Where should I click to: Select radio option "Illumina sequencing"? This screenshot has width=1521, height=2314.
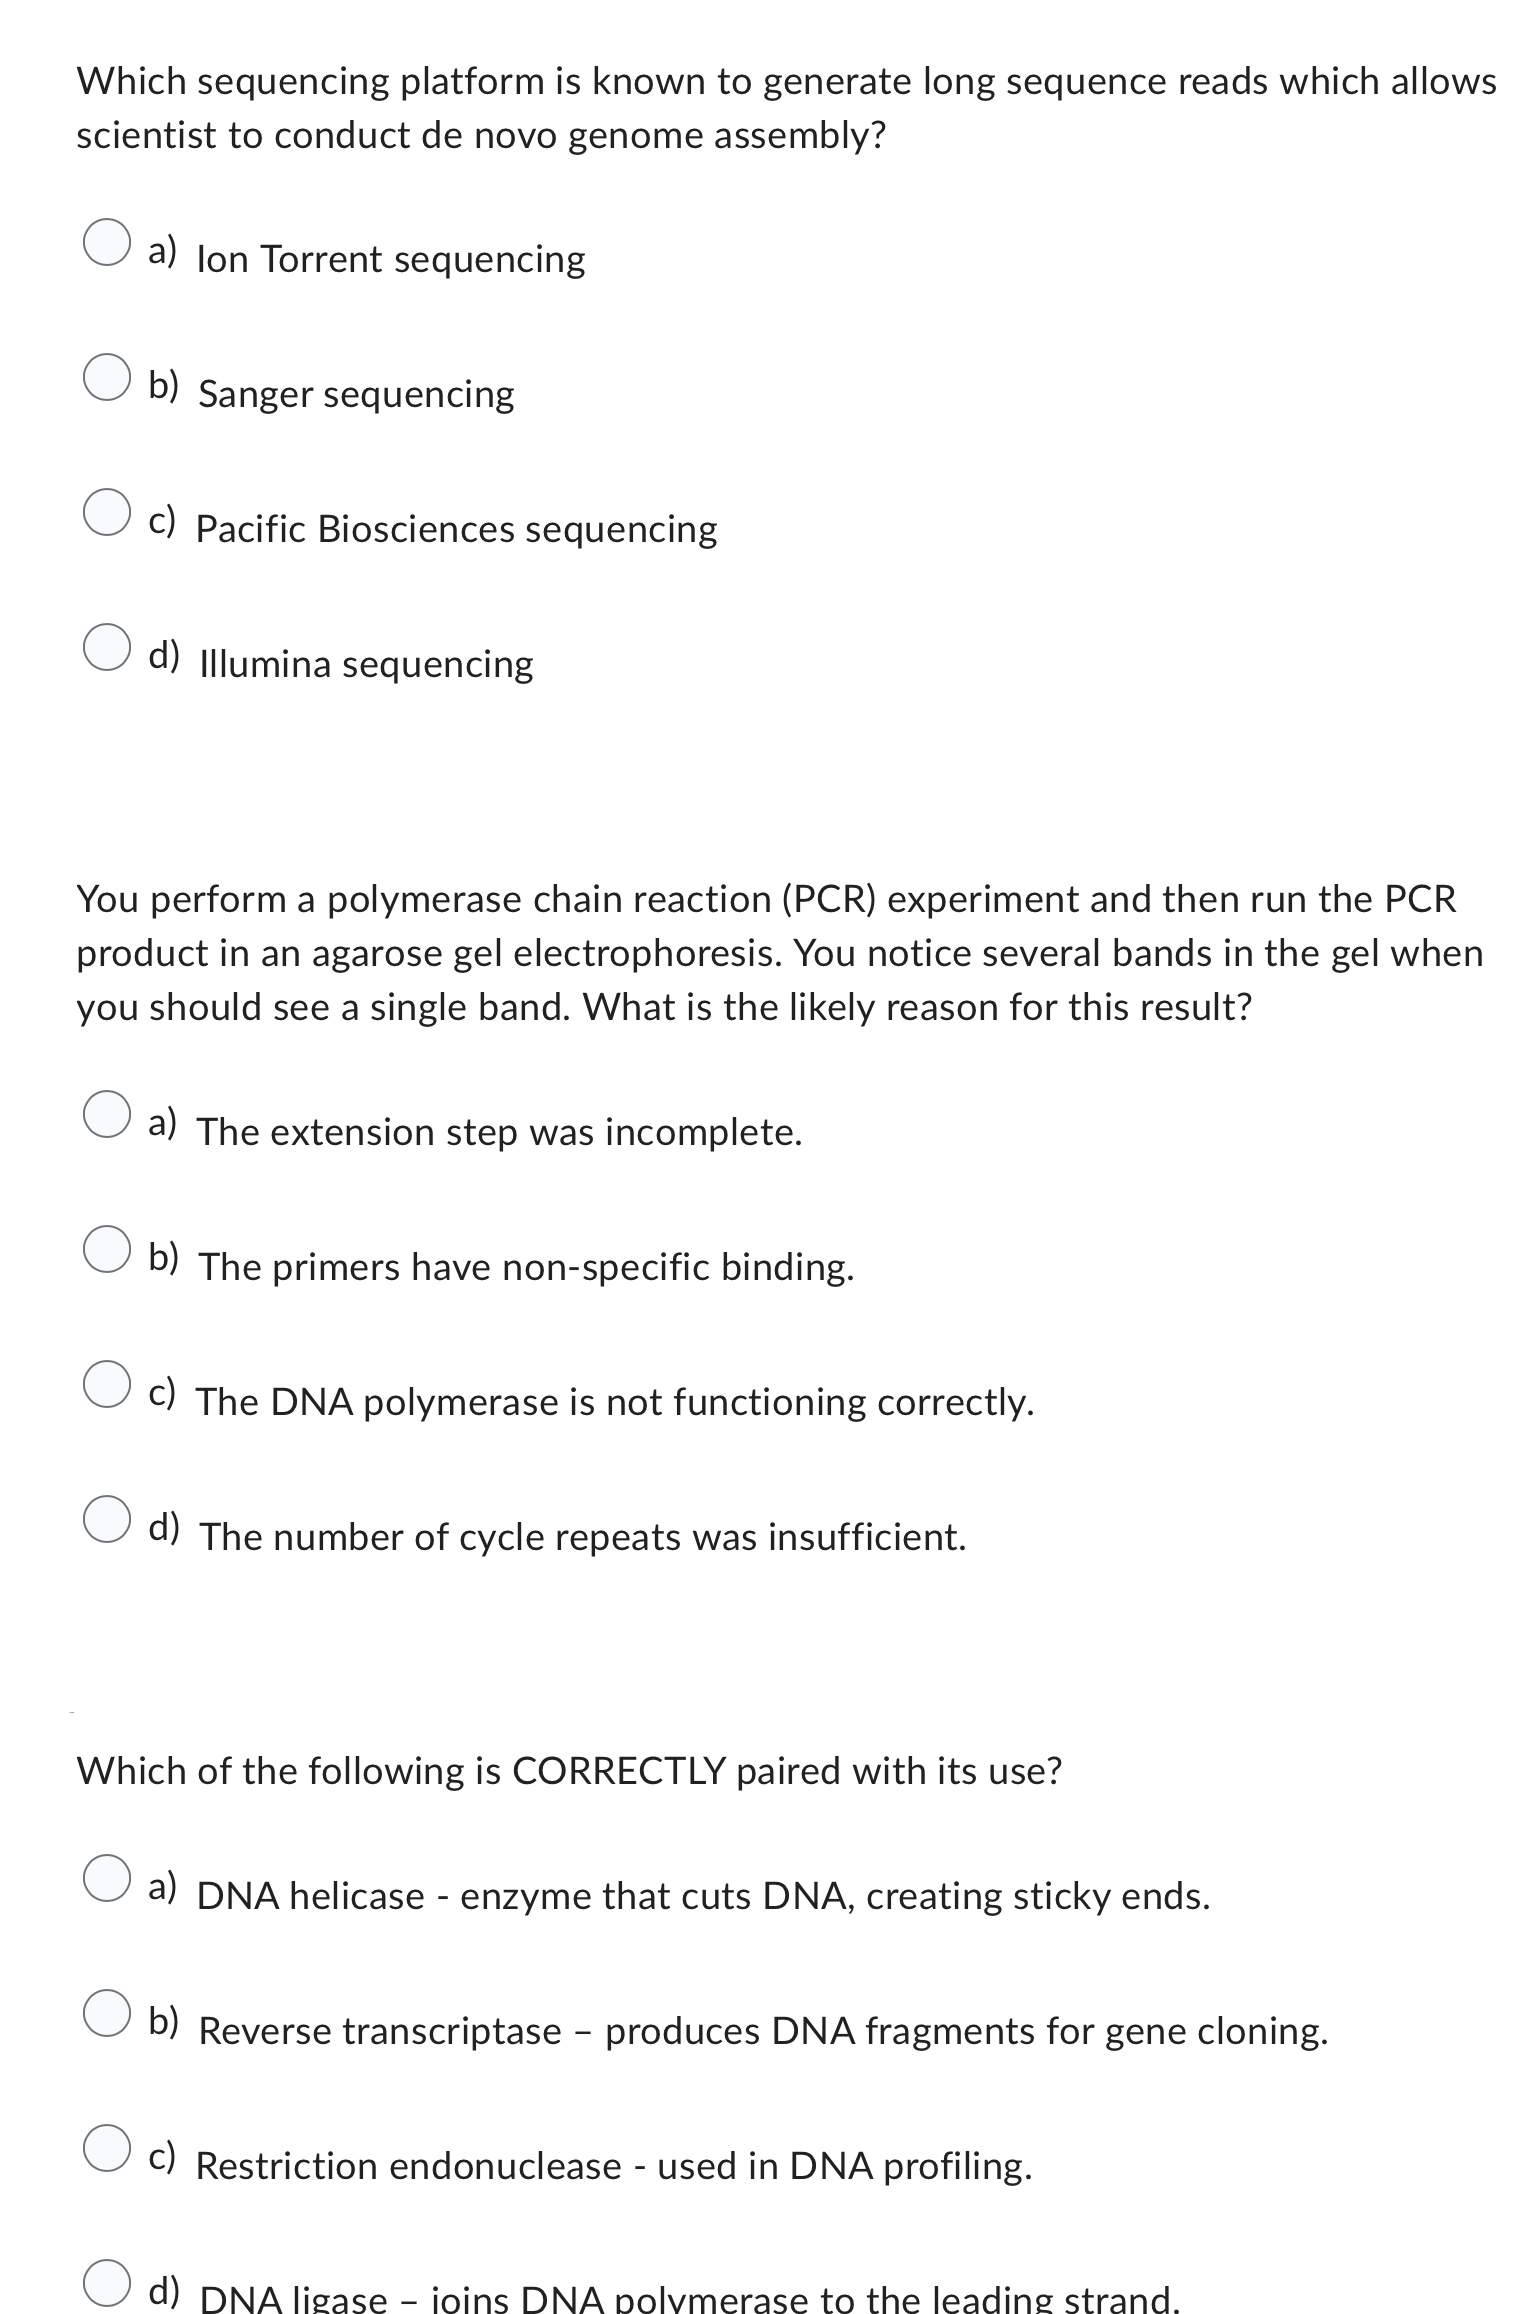point(107,648)
